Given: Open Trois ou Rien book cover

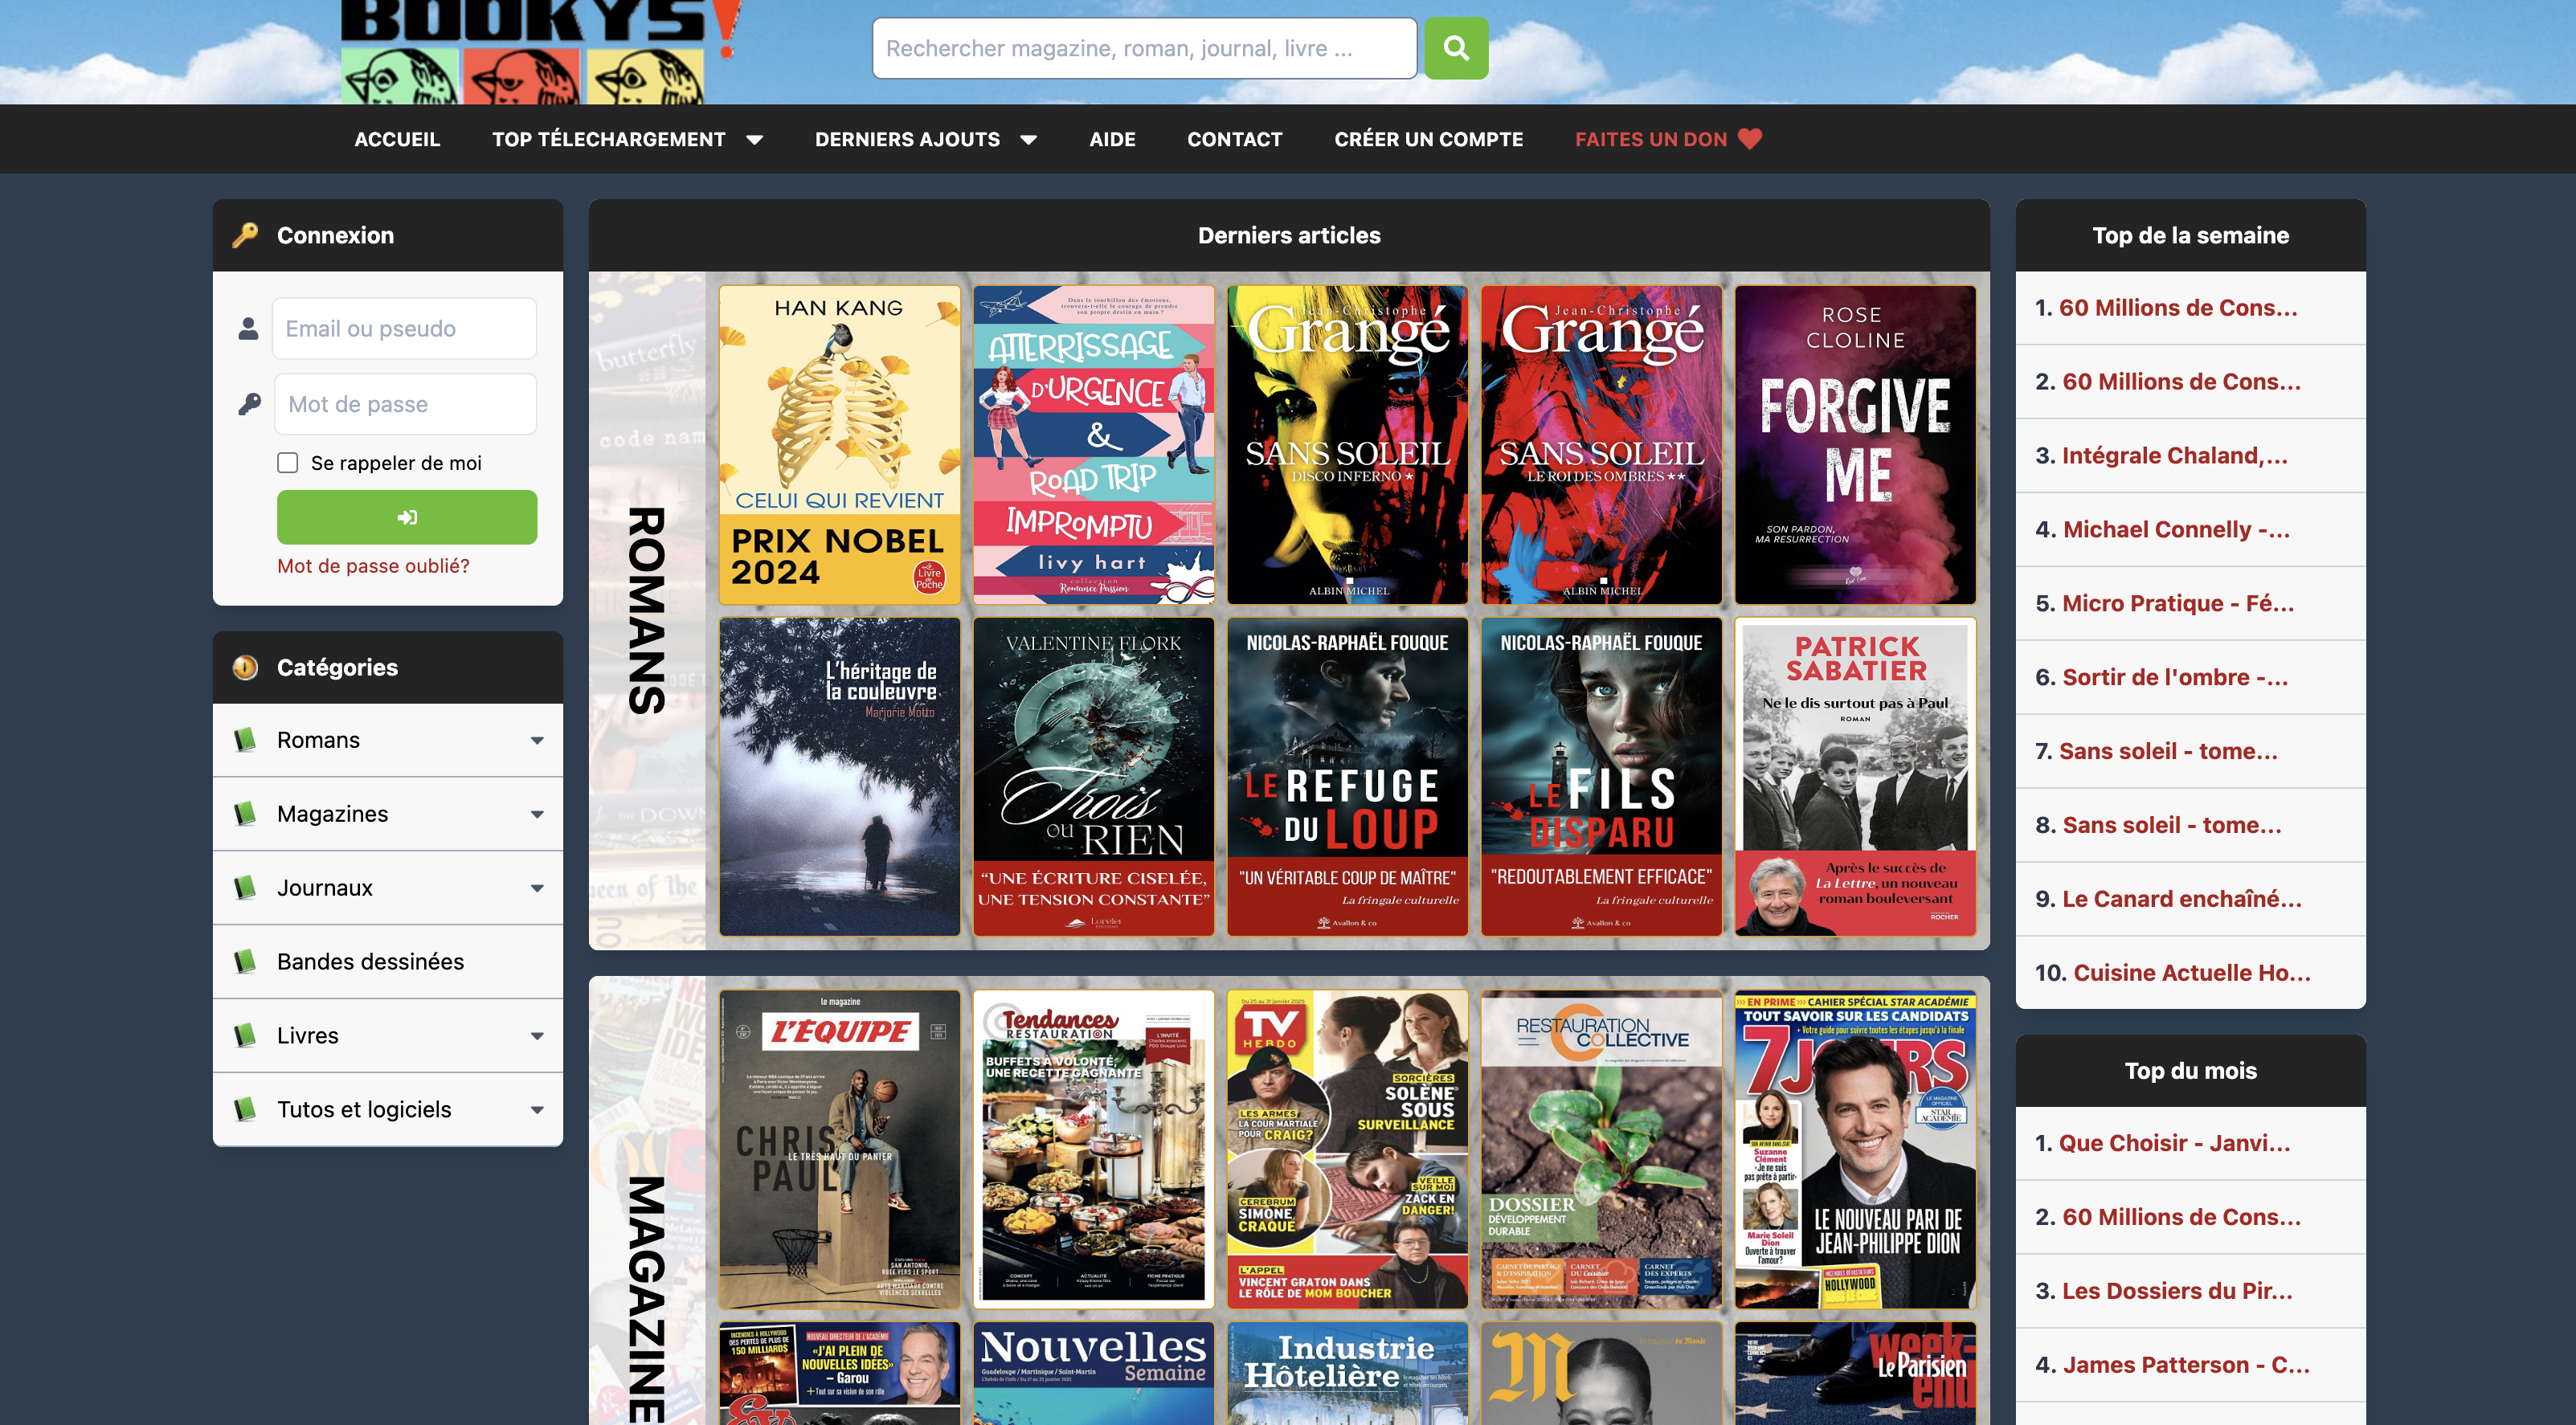Looking at the screenshot, I should point(1093,777).
